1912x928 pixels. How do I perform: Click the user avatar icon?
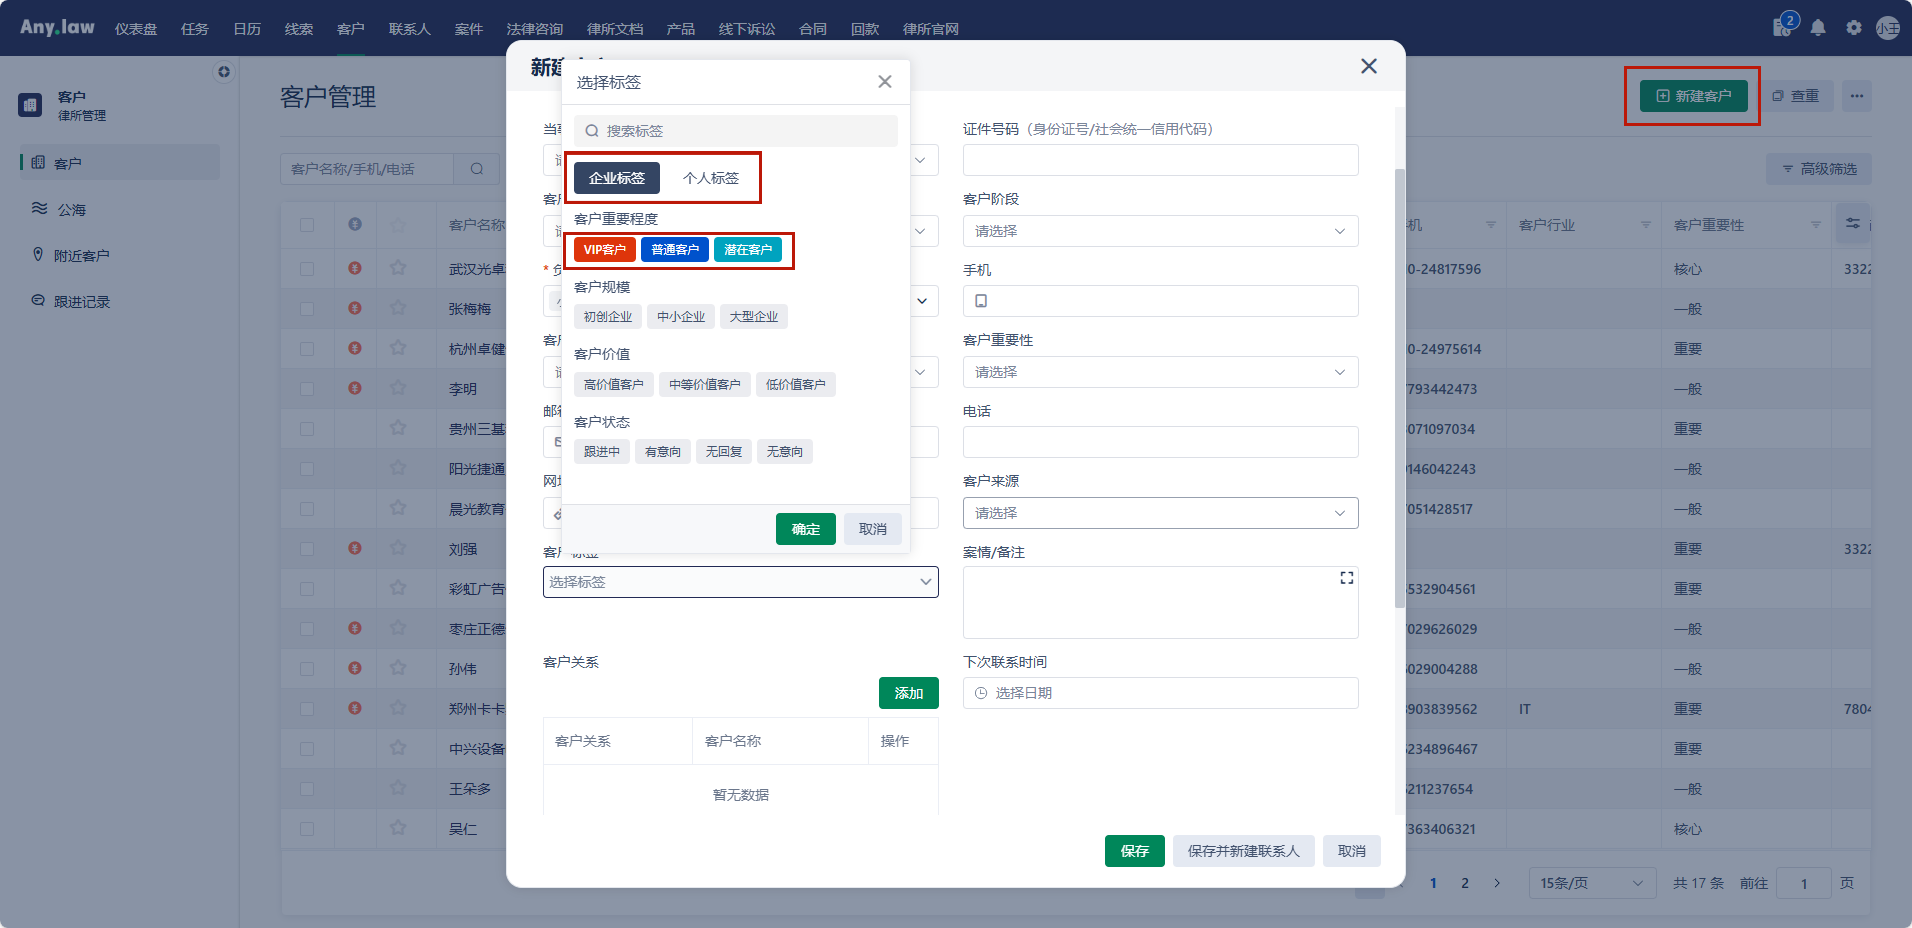click(x=1888, y=28)
